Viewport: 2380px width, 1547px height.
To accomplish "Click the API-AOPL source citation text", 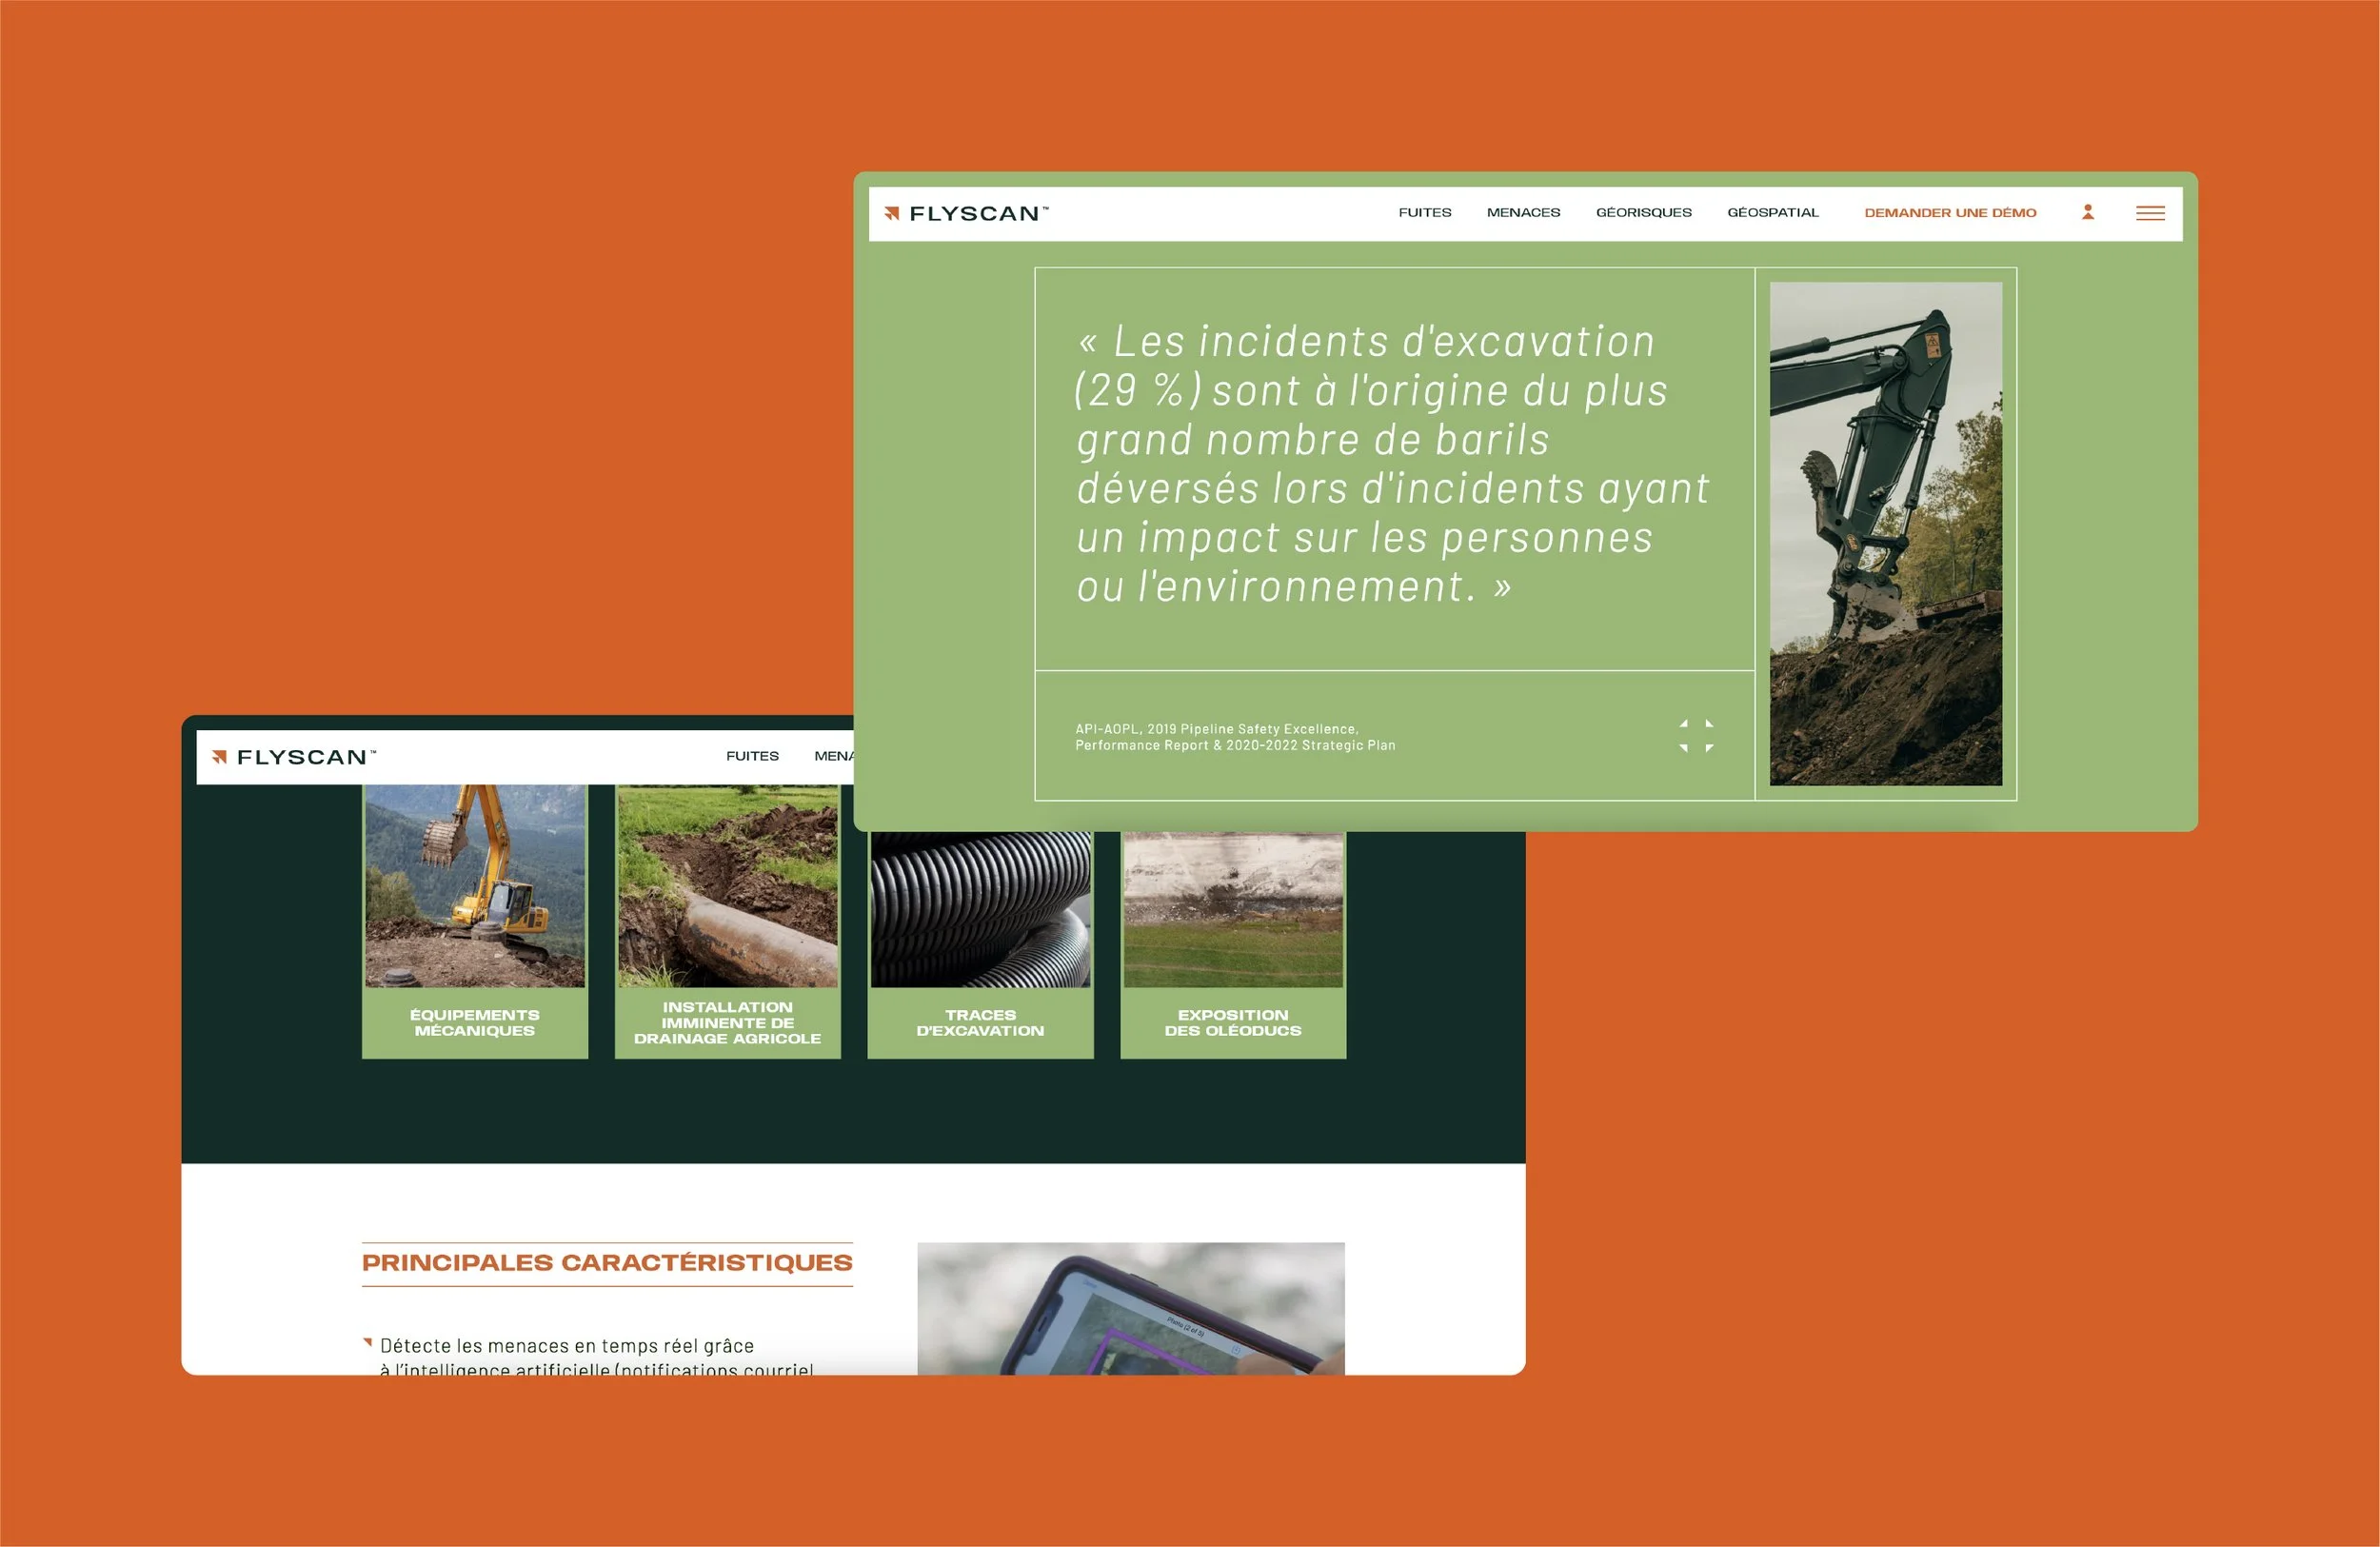I will tap(1234, 737).
